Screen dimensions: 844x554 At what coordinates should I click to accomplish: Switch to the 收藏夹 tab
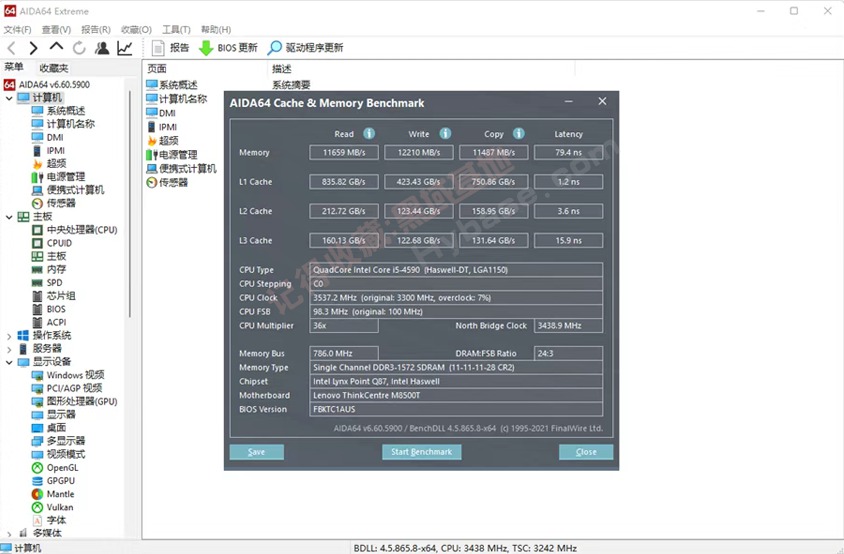(x=54, y=68)
